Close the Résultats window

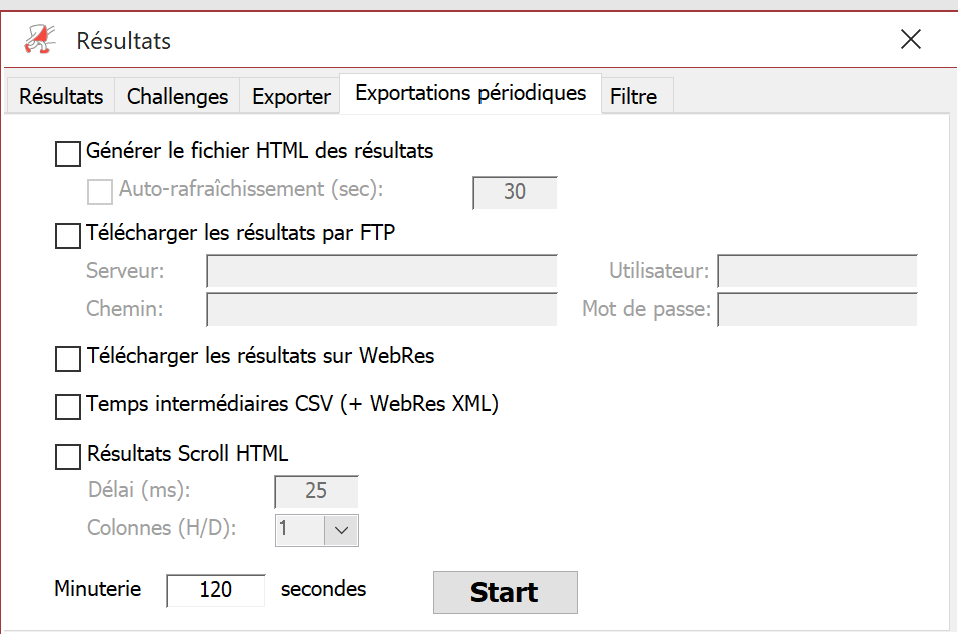(x=910, y=40)
